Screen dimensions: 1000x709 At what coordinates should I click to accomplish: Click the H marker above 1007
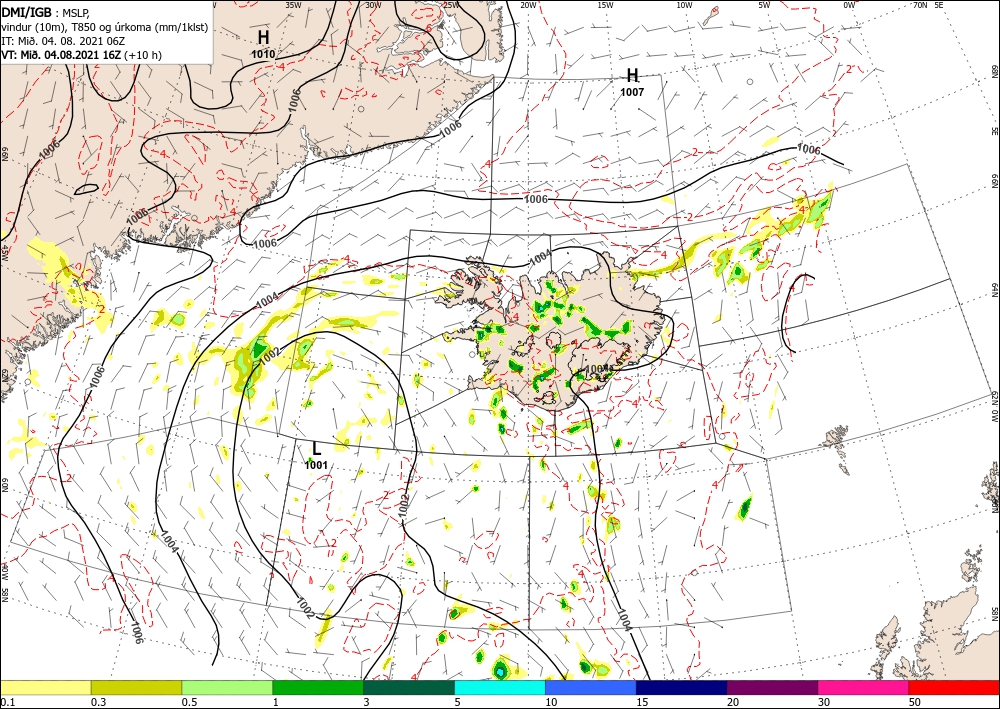[x=632, y=75]
